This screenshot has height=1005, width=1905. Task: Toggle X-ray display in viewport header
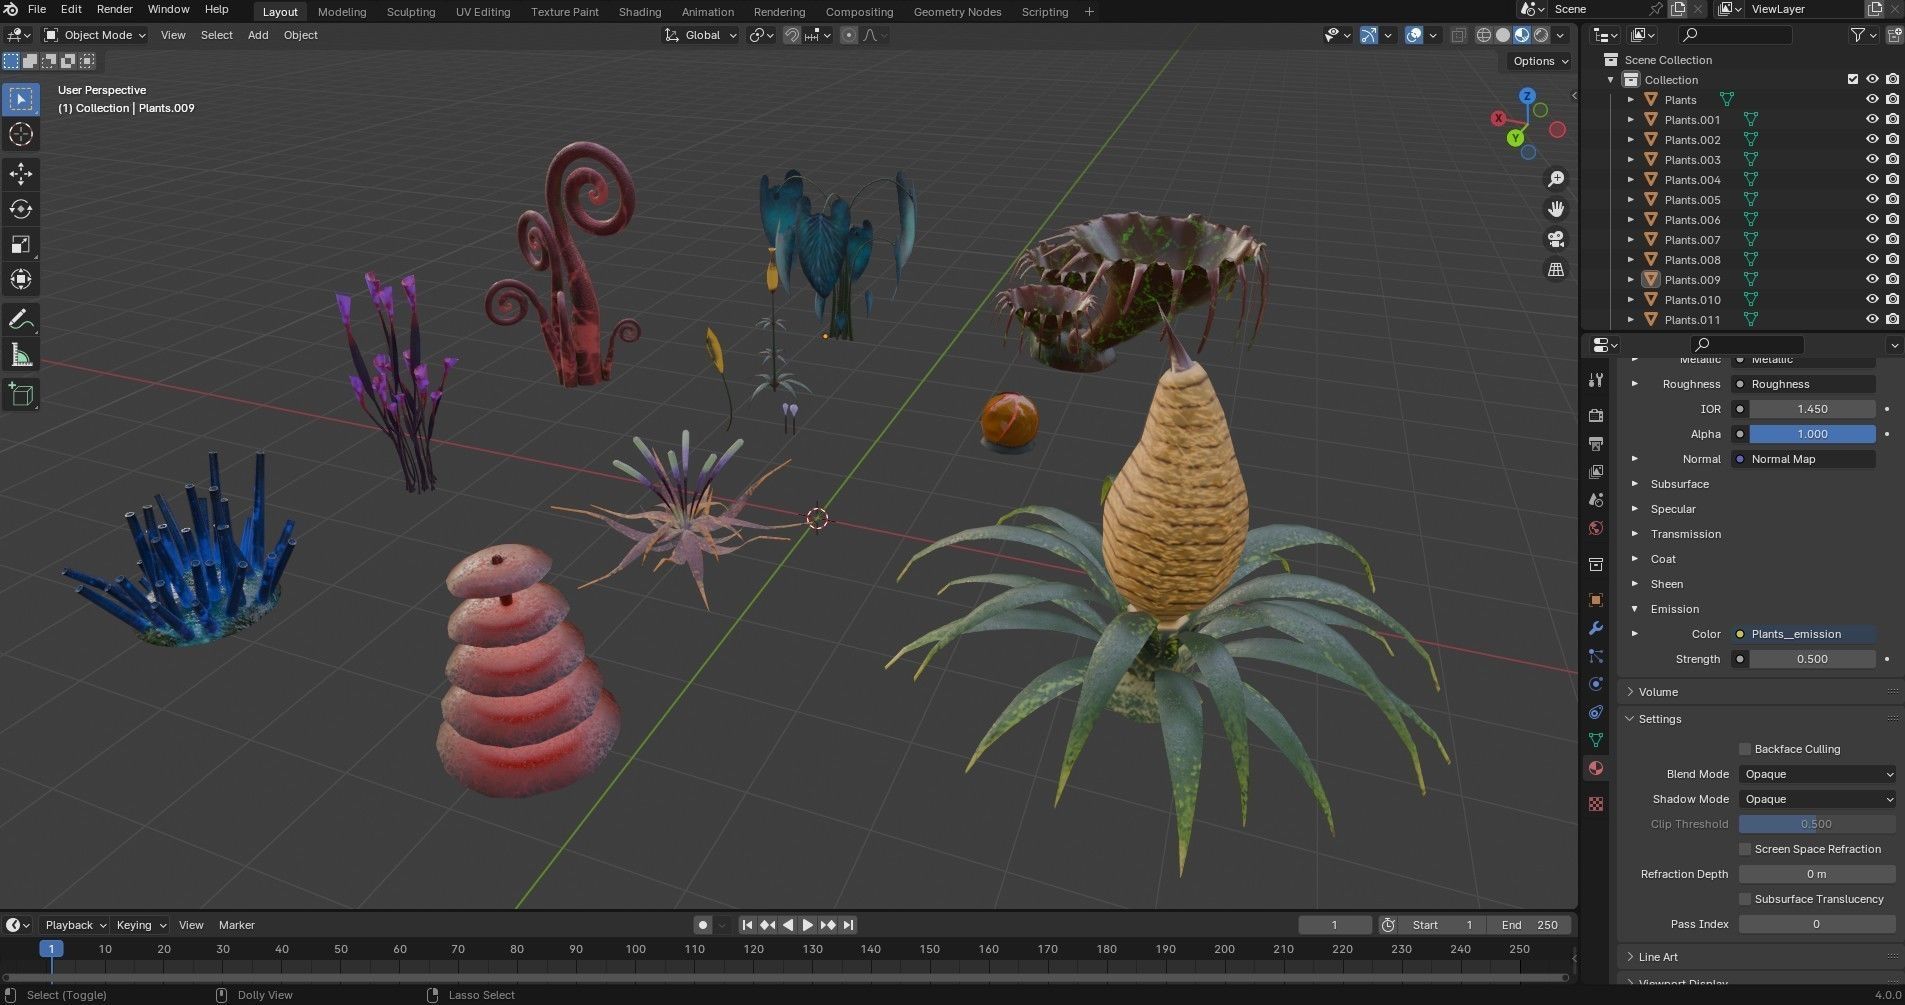point(1459,35)
